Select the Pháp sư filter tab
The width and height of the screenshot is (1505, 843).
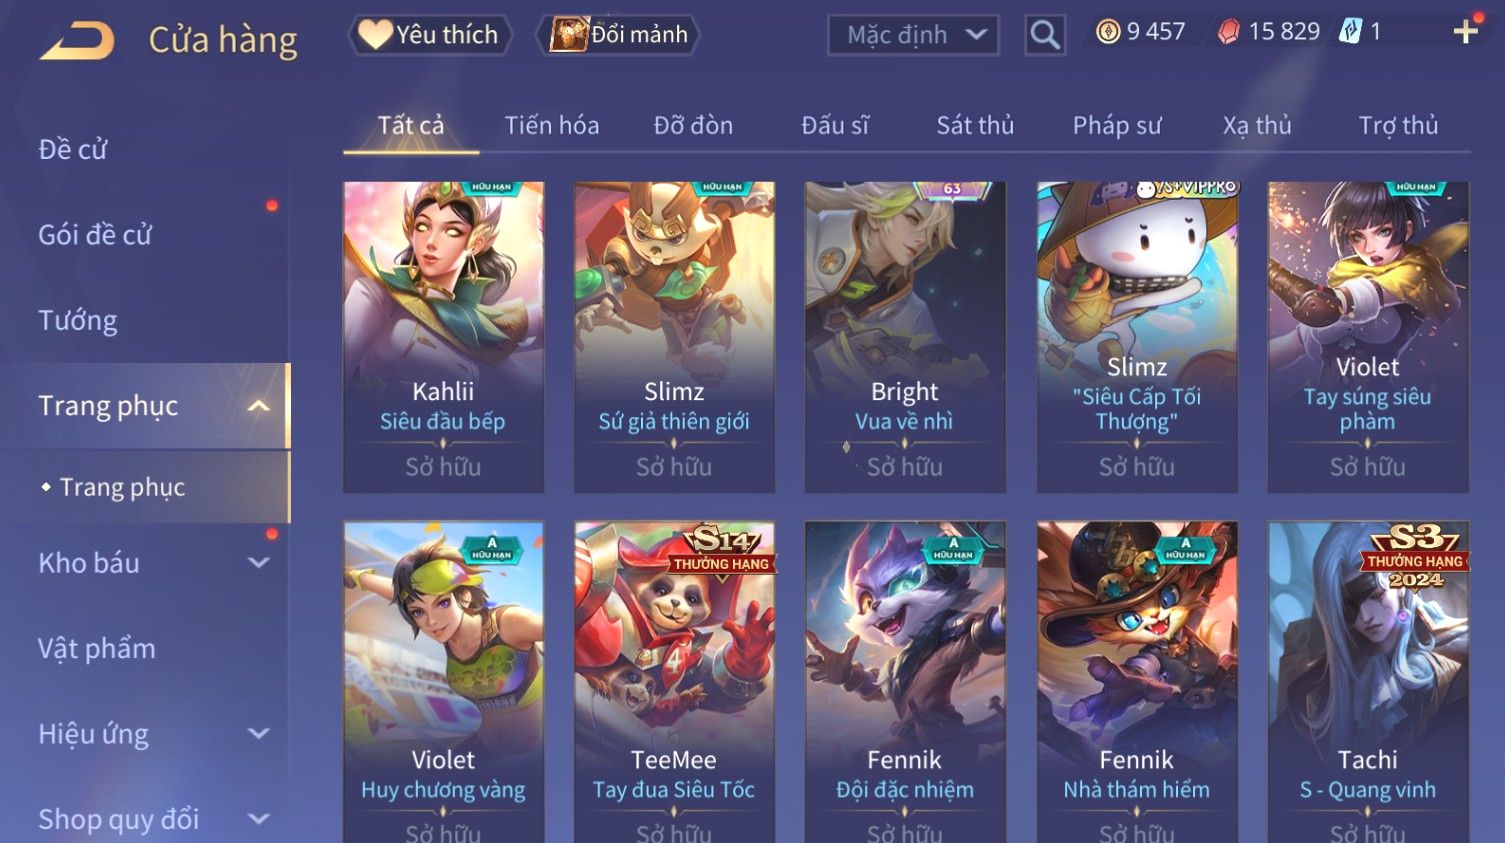[x=1117, y=126]
